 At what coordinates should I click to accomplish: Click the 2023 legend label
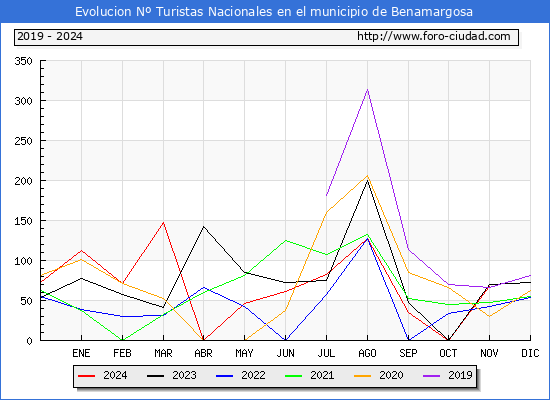pyautogui.click(x=184, y=375)
